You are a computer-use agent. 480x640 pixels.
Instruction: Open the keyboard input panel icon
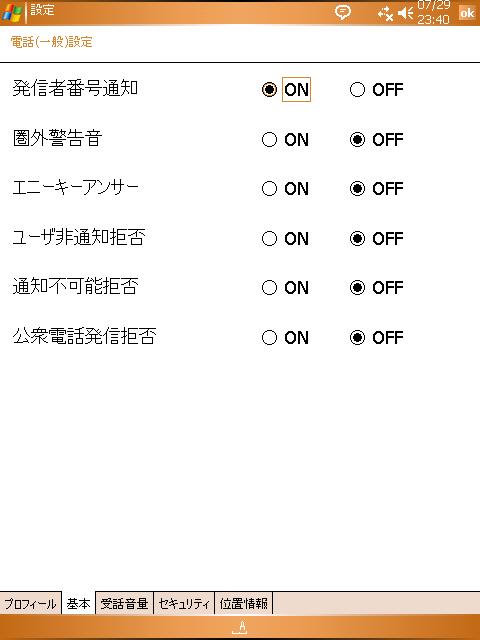(240, 627)
